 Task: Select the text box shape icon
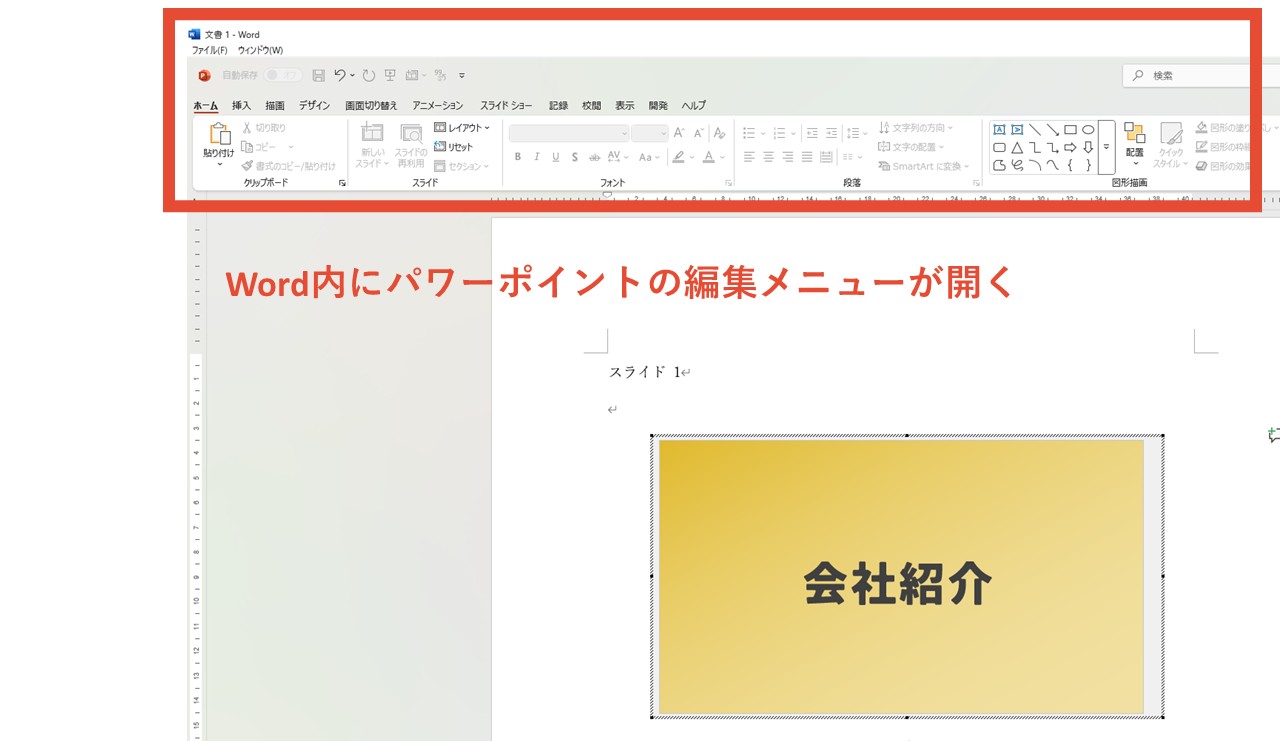pyautogui.click(x=999, y=129)
